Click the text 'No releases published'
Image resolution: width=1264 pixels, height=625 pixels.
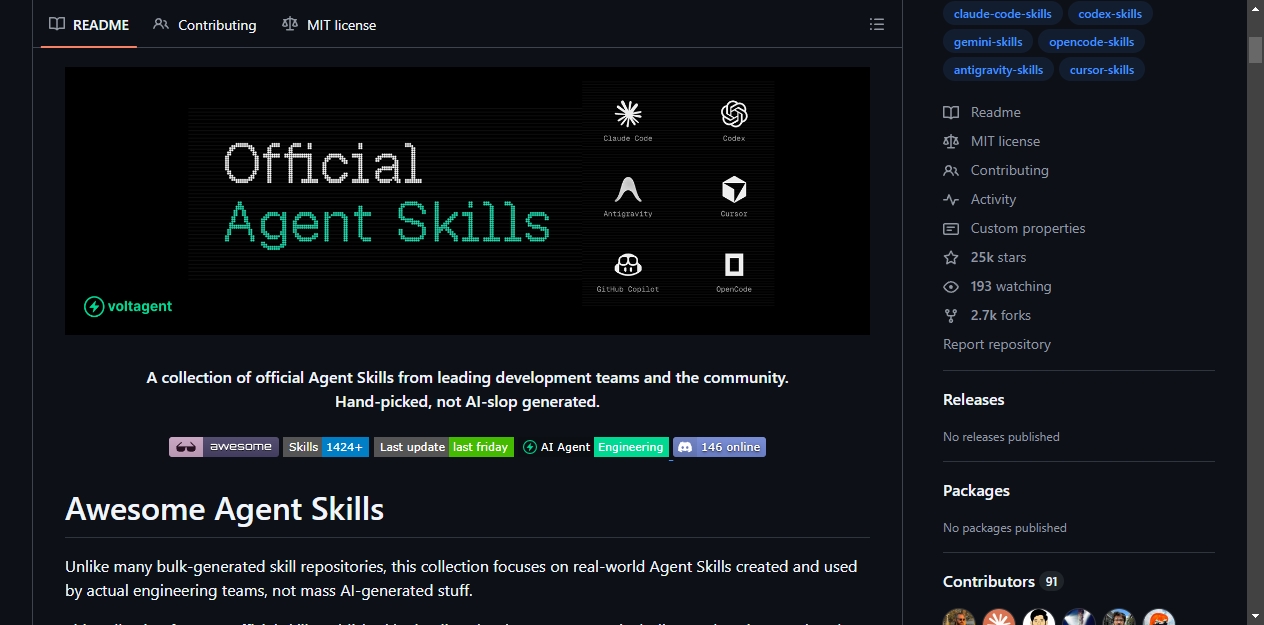coord(1001,437)
